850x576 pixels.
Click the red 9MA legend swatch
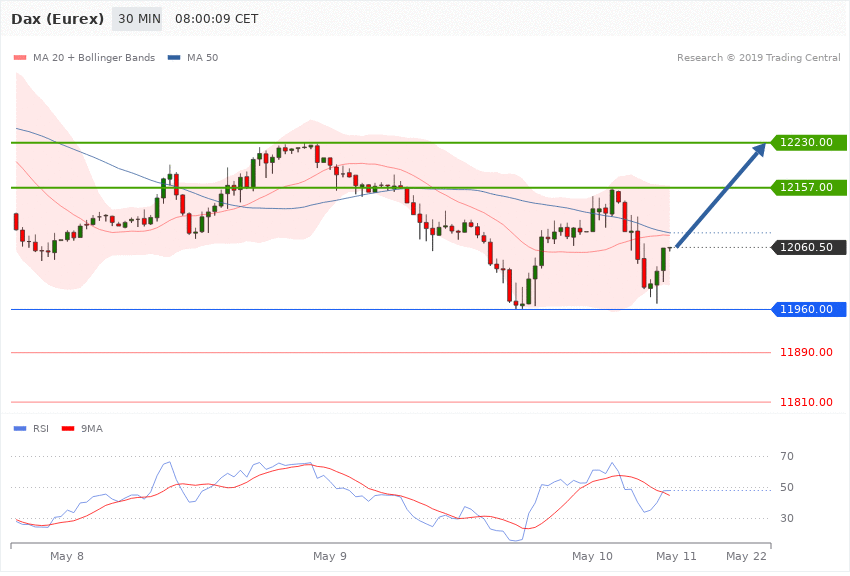click(x=68, y=429)
